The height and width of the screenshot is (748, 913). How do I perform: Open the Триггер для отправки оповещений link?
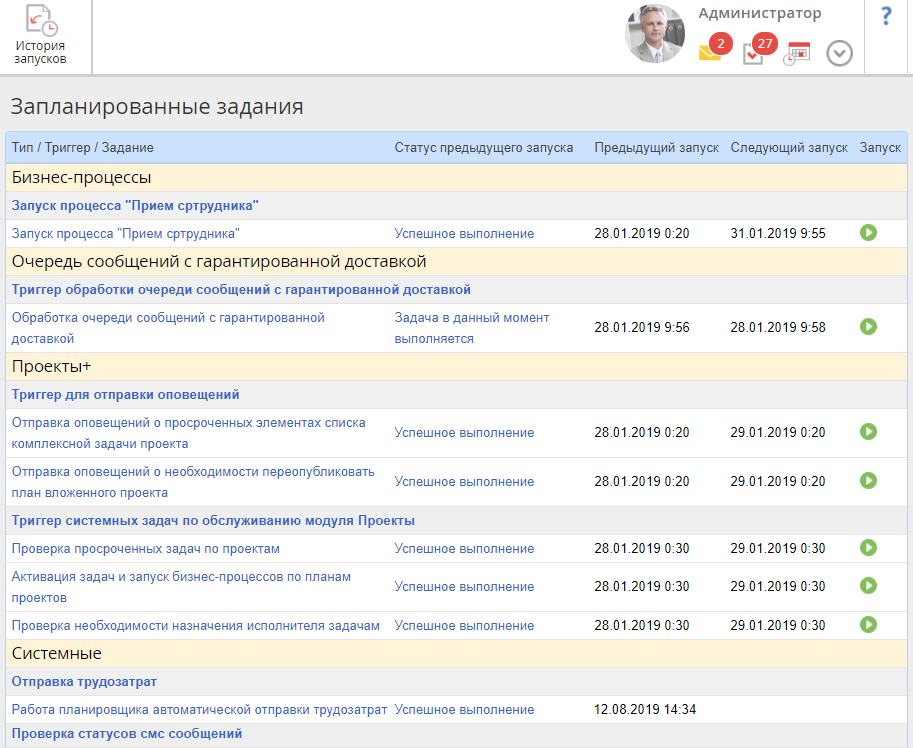point(126,395)
